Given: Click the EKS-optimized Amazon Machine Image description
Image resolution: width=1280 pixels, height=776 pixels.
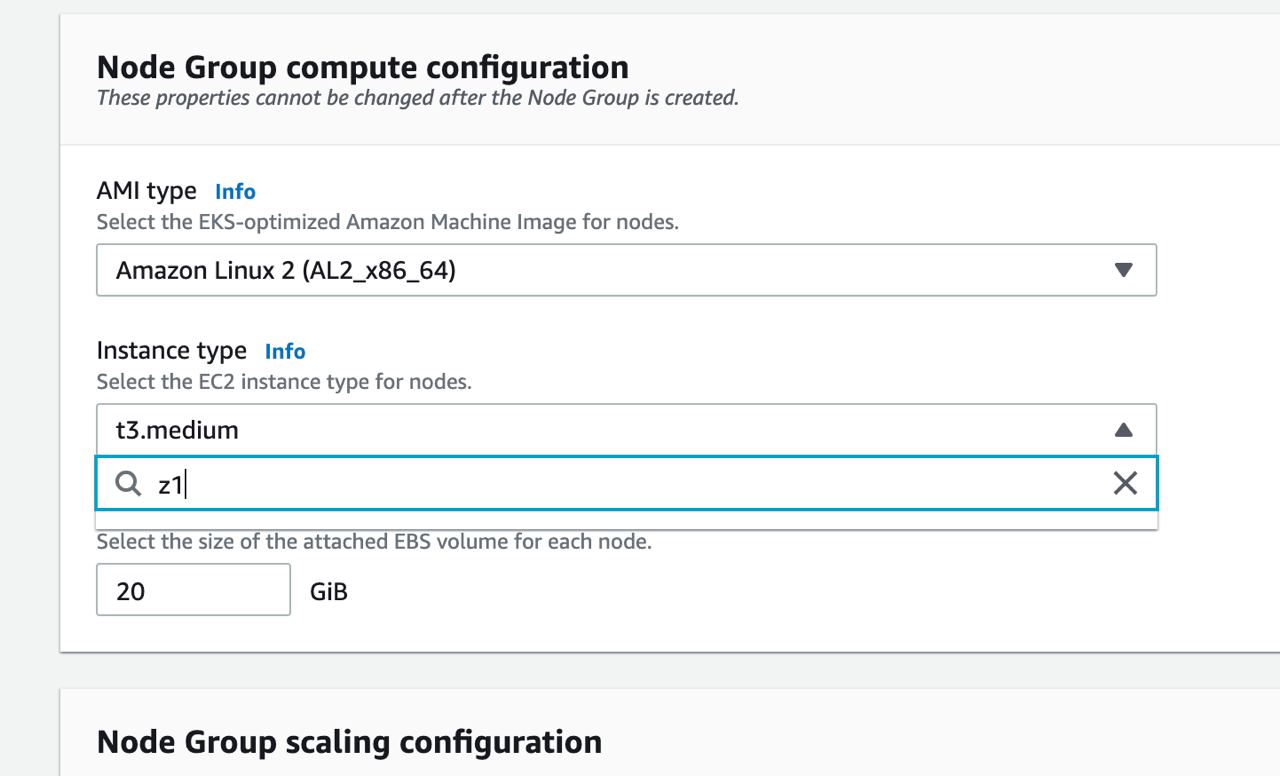Looking at the screenshot, I should tap(387, 222).
